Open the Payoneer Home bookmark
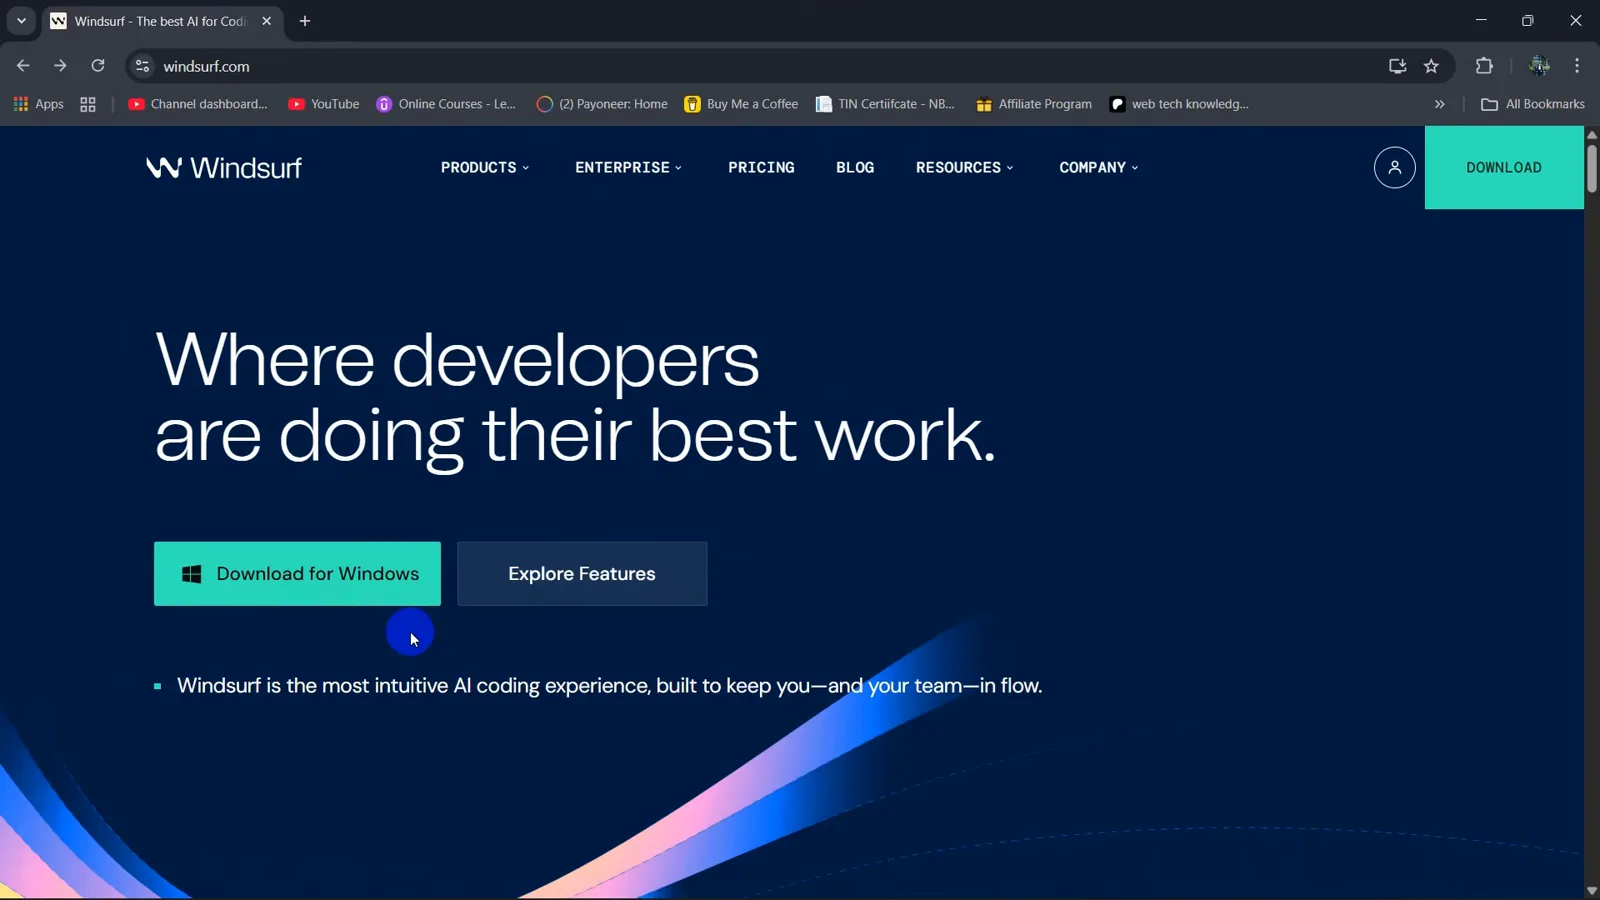The width and height of the screenshot is (1600, 900). point(602,104)
